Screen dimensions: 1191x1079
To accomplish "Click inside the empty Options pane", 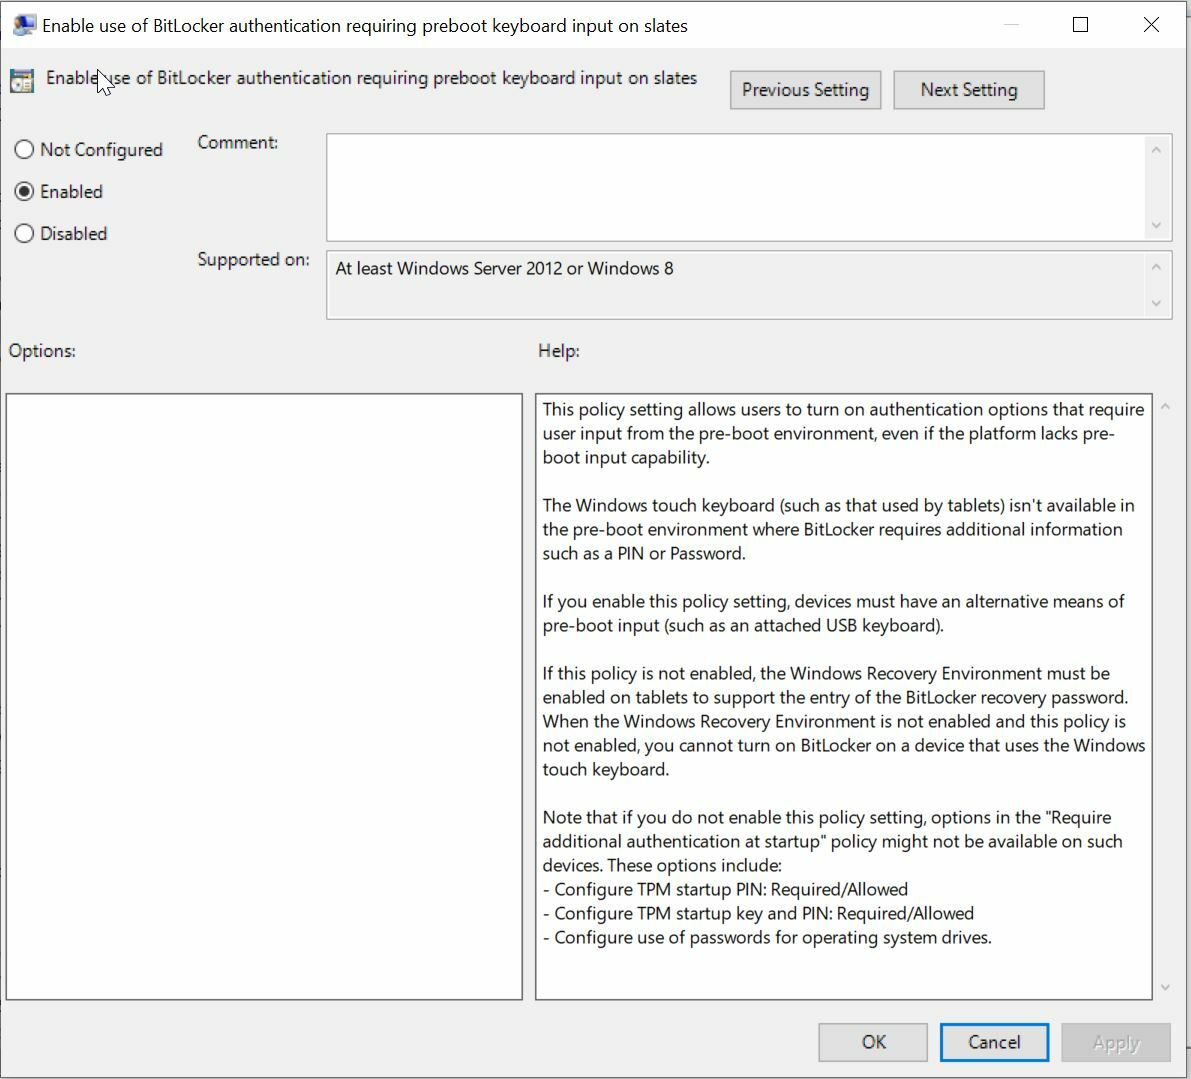I will (x=264, y=696).
